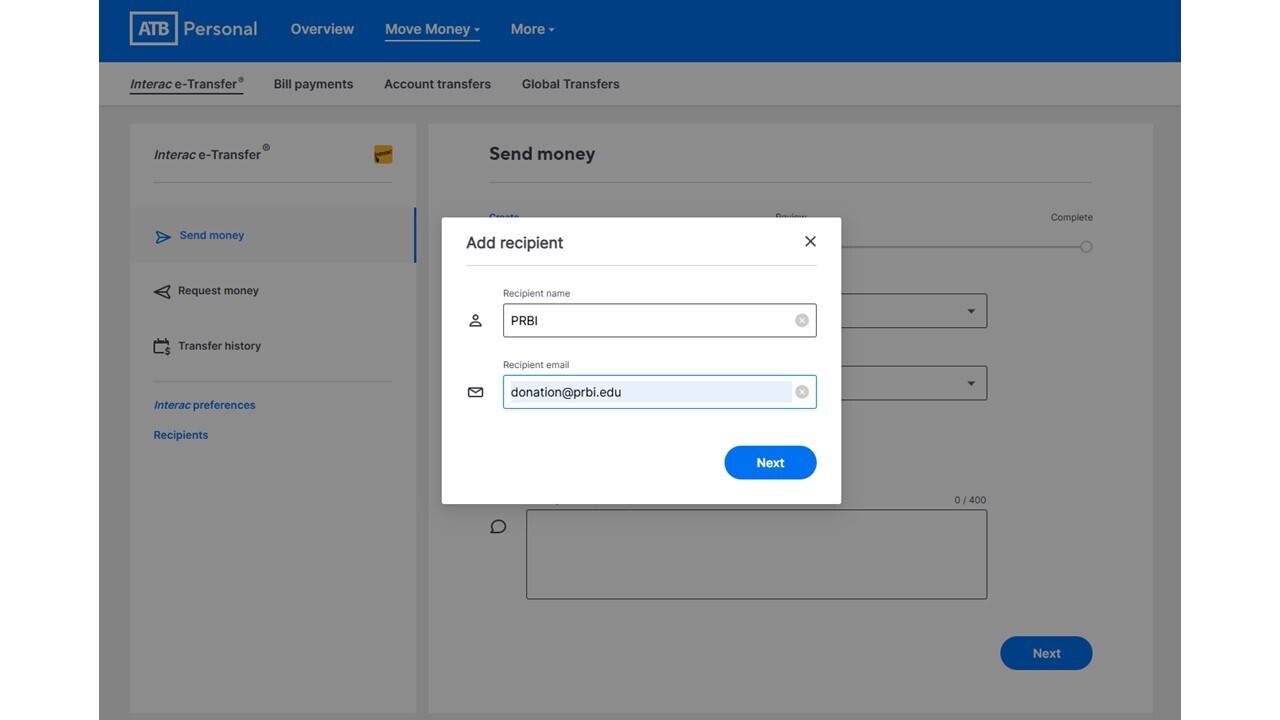The width and height of the screenshot is (1280, 720).
Task: Select Send money in sidebar
Action: [x=272, y=236]
